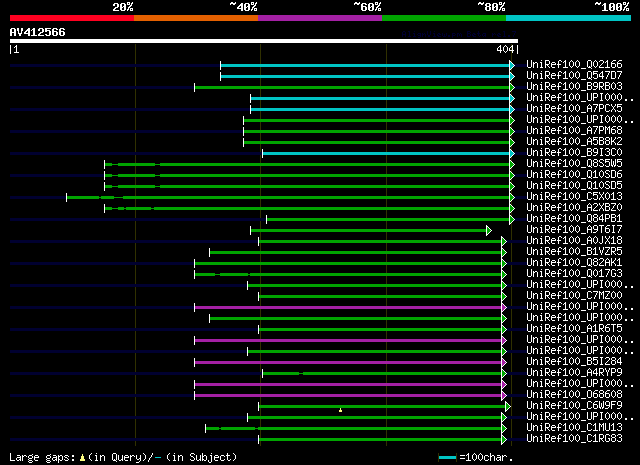Click the shorter green bar for A9T6I7
The image size is (640, 465).
coord(369,231)
